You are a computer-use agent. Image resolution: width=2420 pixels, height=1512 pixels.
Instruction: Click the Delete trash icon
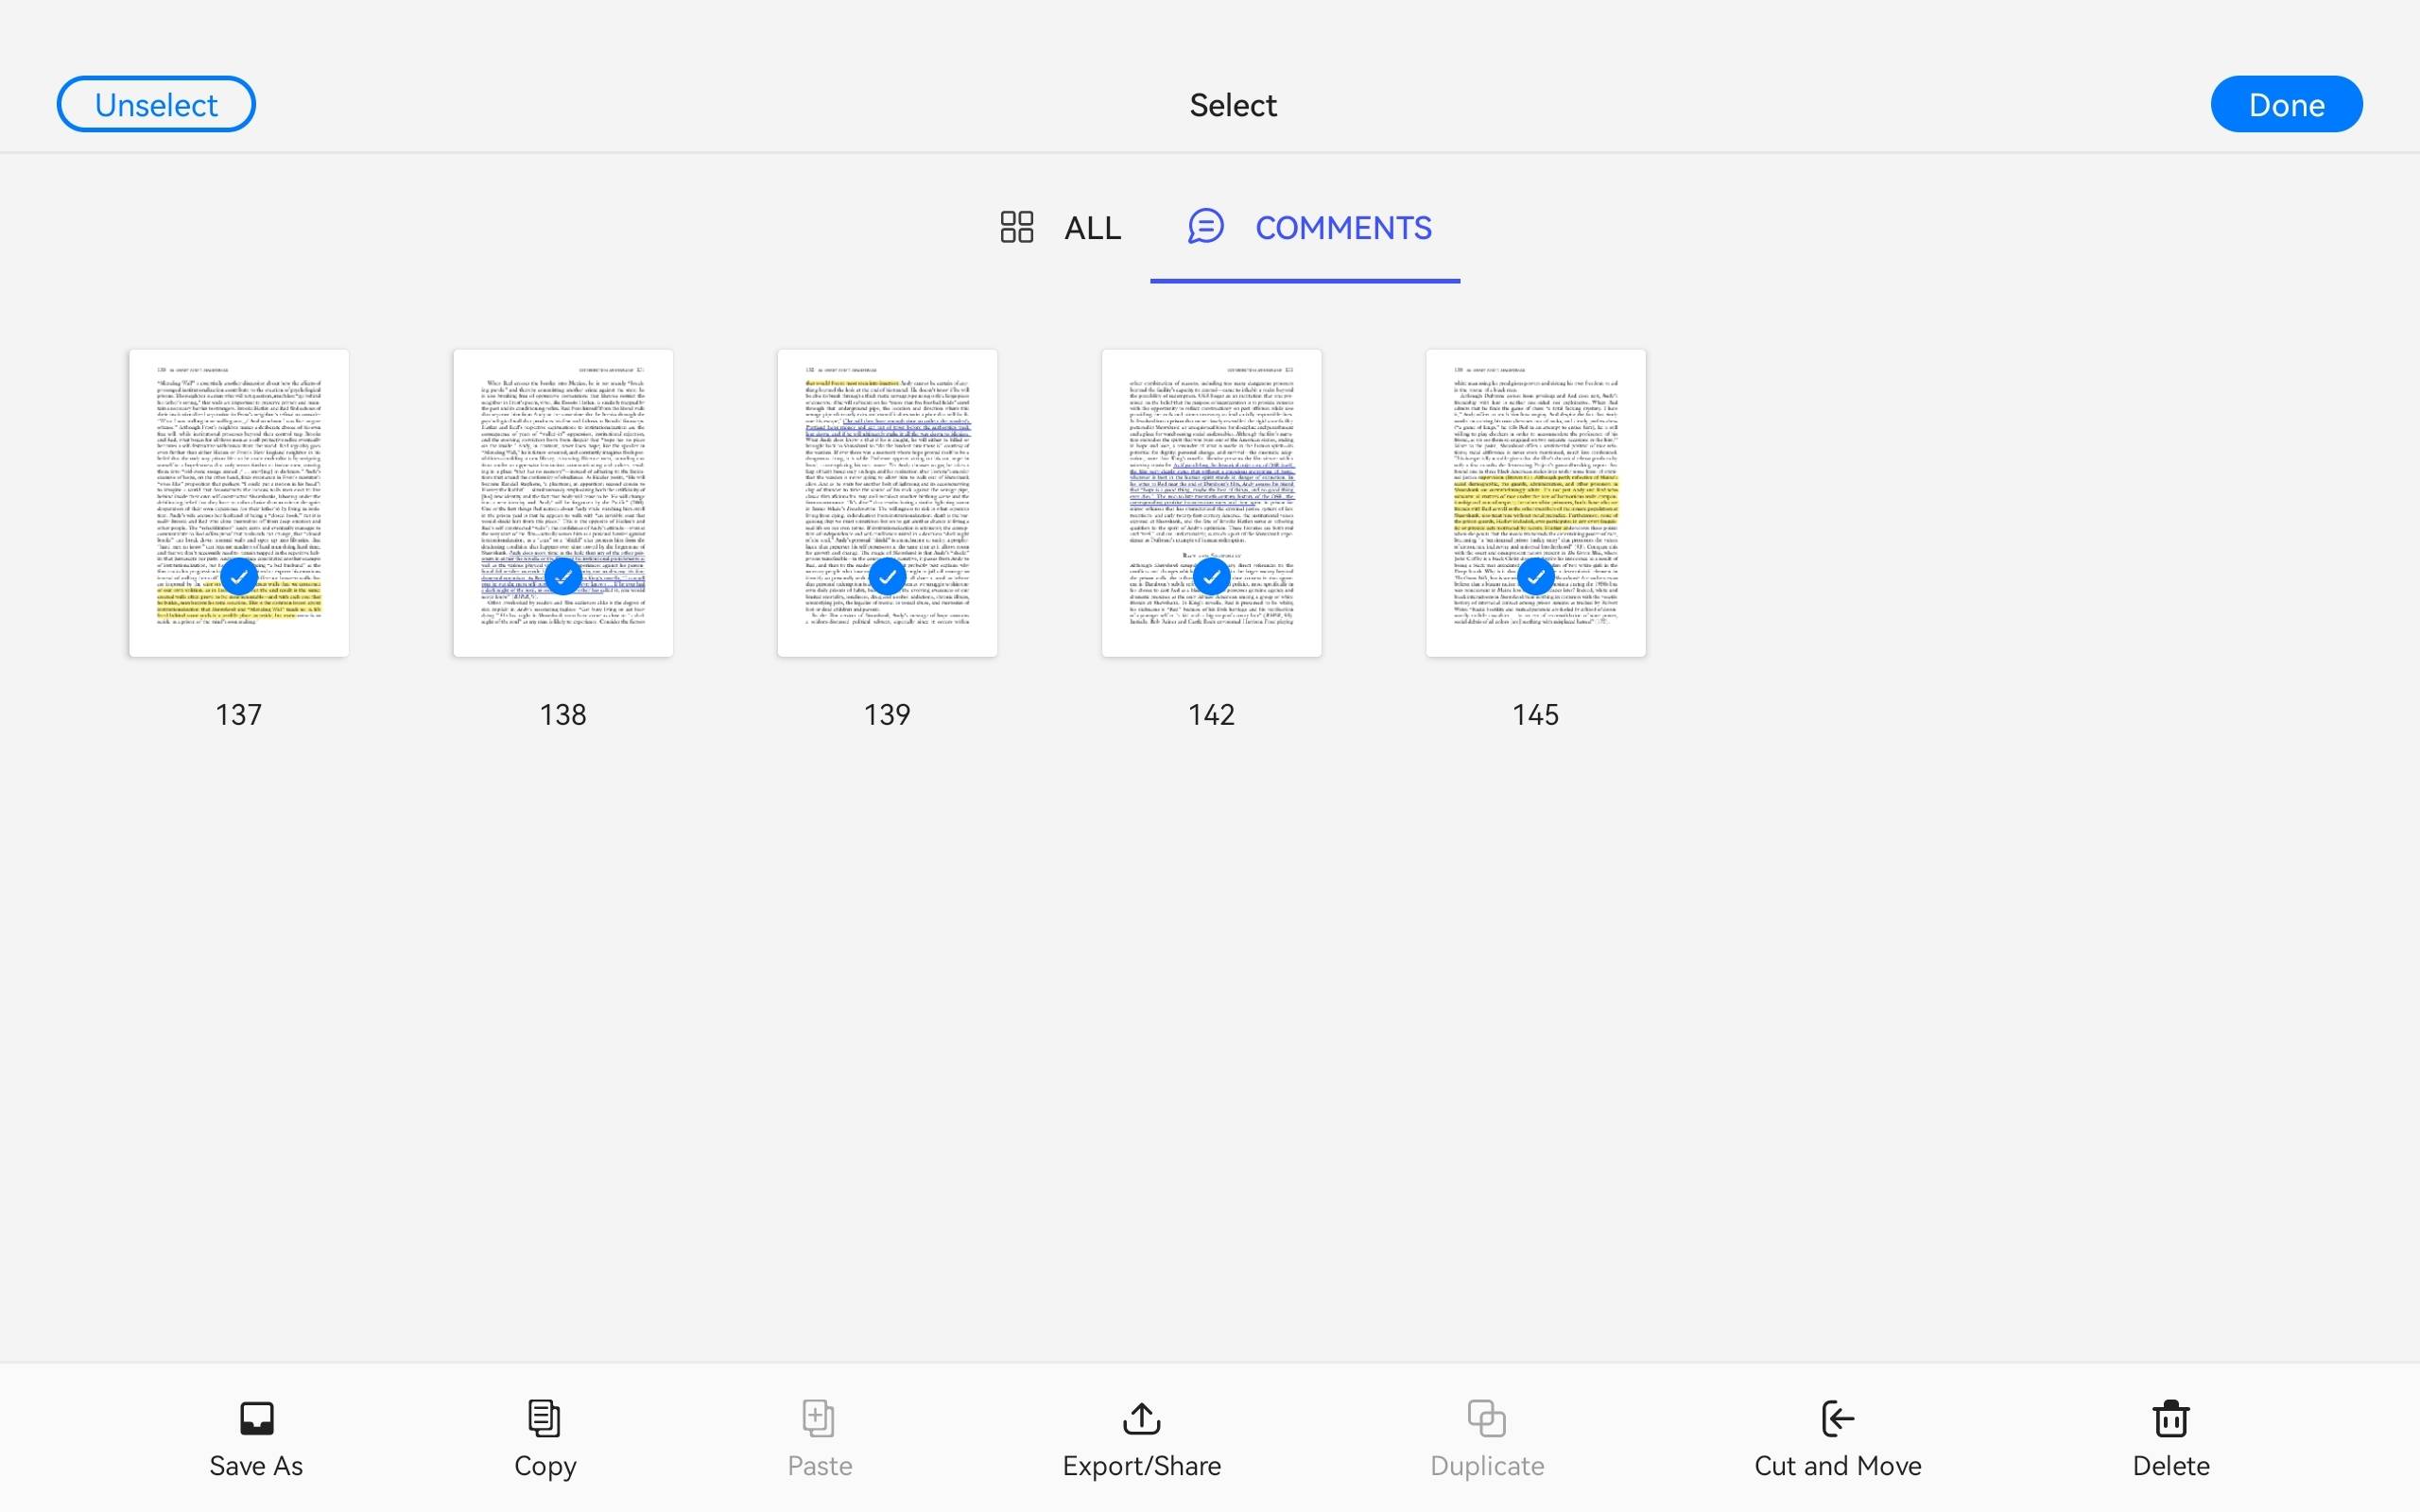pyautogui.click(x=2170, y=1417)
